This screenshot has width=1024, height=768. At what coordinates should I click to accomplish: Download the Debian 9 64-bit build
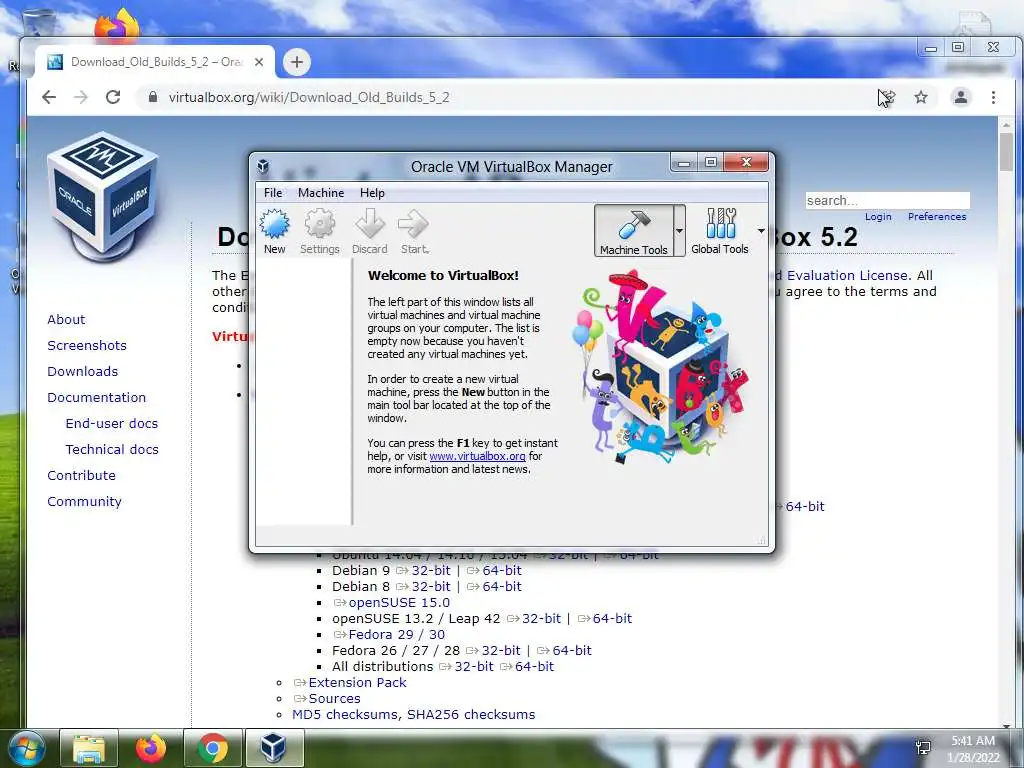(x=502, y=570)
